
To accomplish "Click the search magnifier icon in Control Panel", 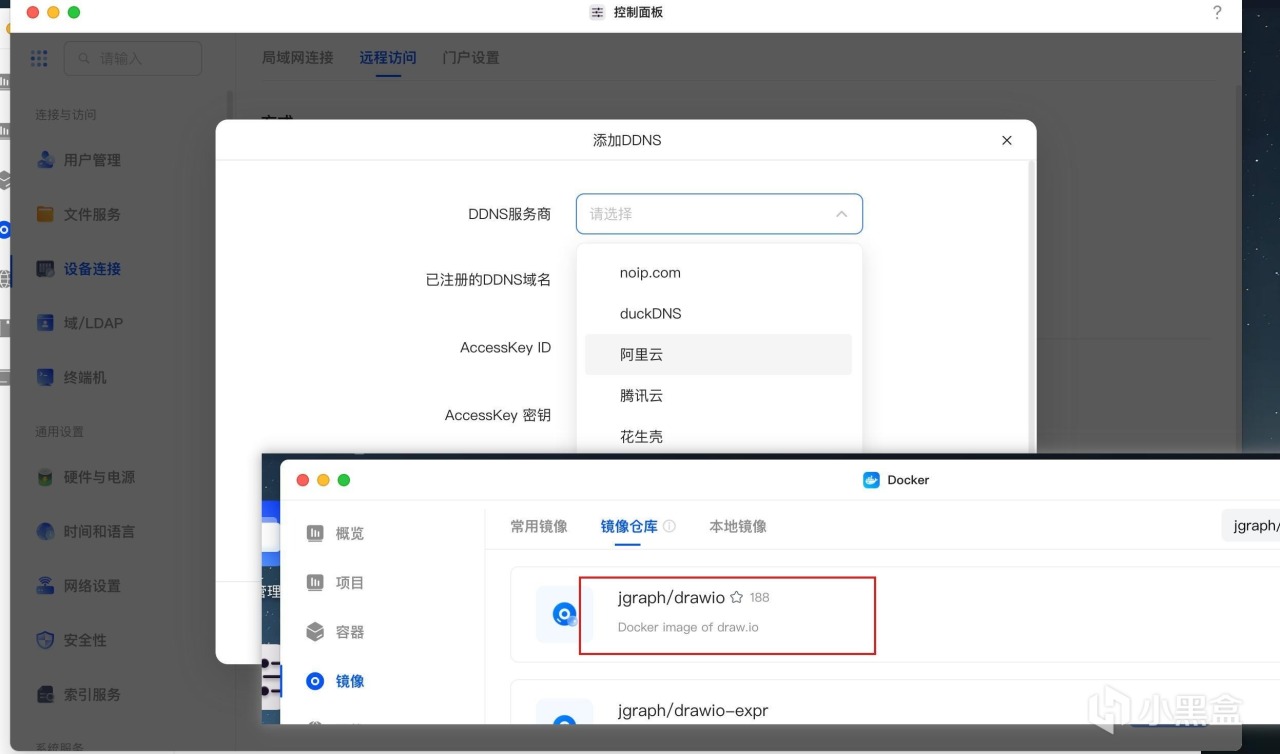I will (x=84, y=59).
